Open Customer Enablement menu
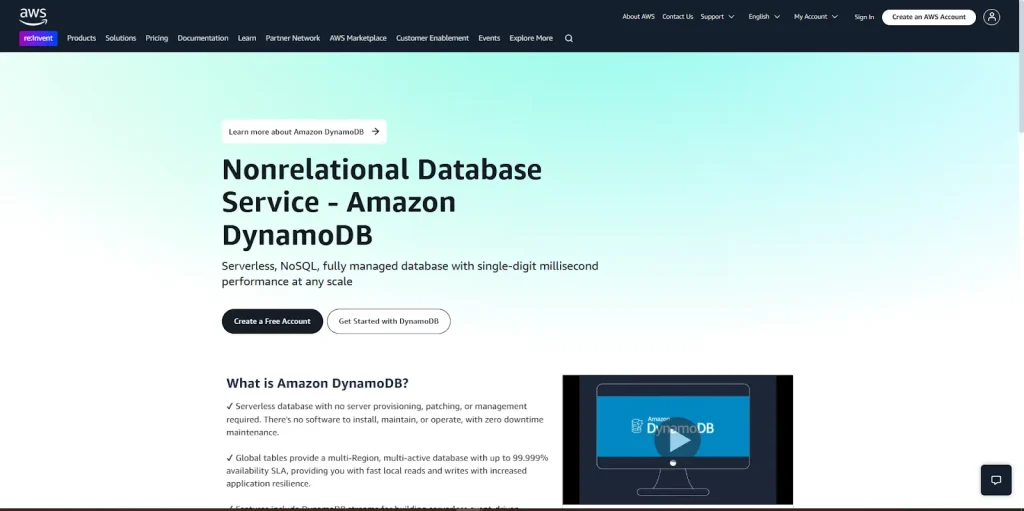1024x511 pixels. 432,39
